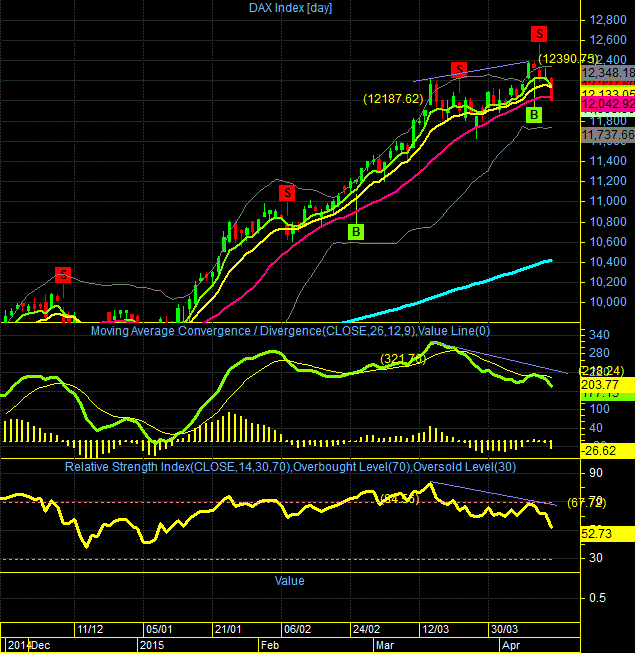
Task: Click the 0.5 Value axis label
Action: coord(597,598)
